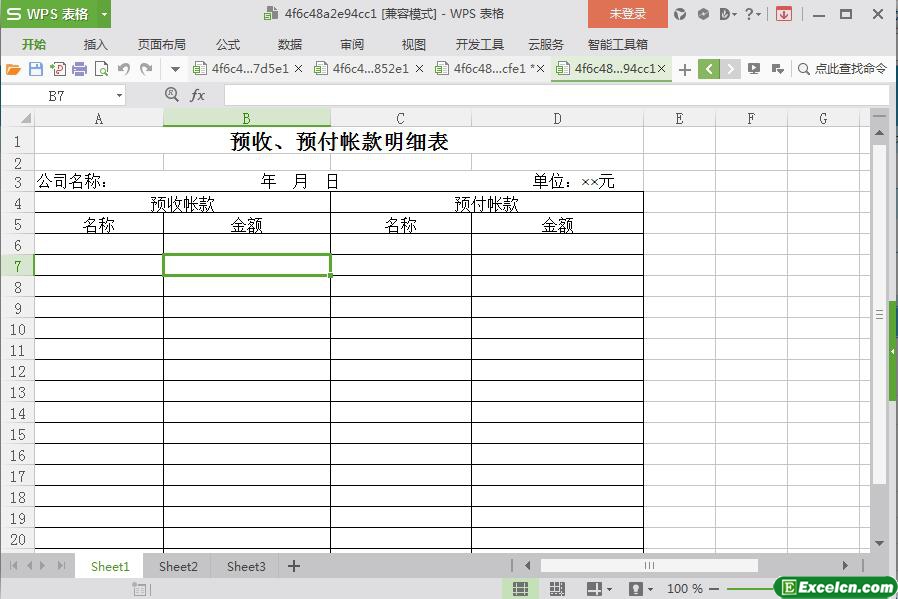Click the 点此查找命令 search command box
898x599 pixels.
(842, 69)
